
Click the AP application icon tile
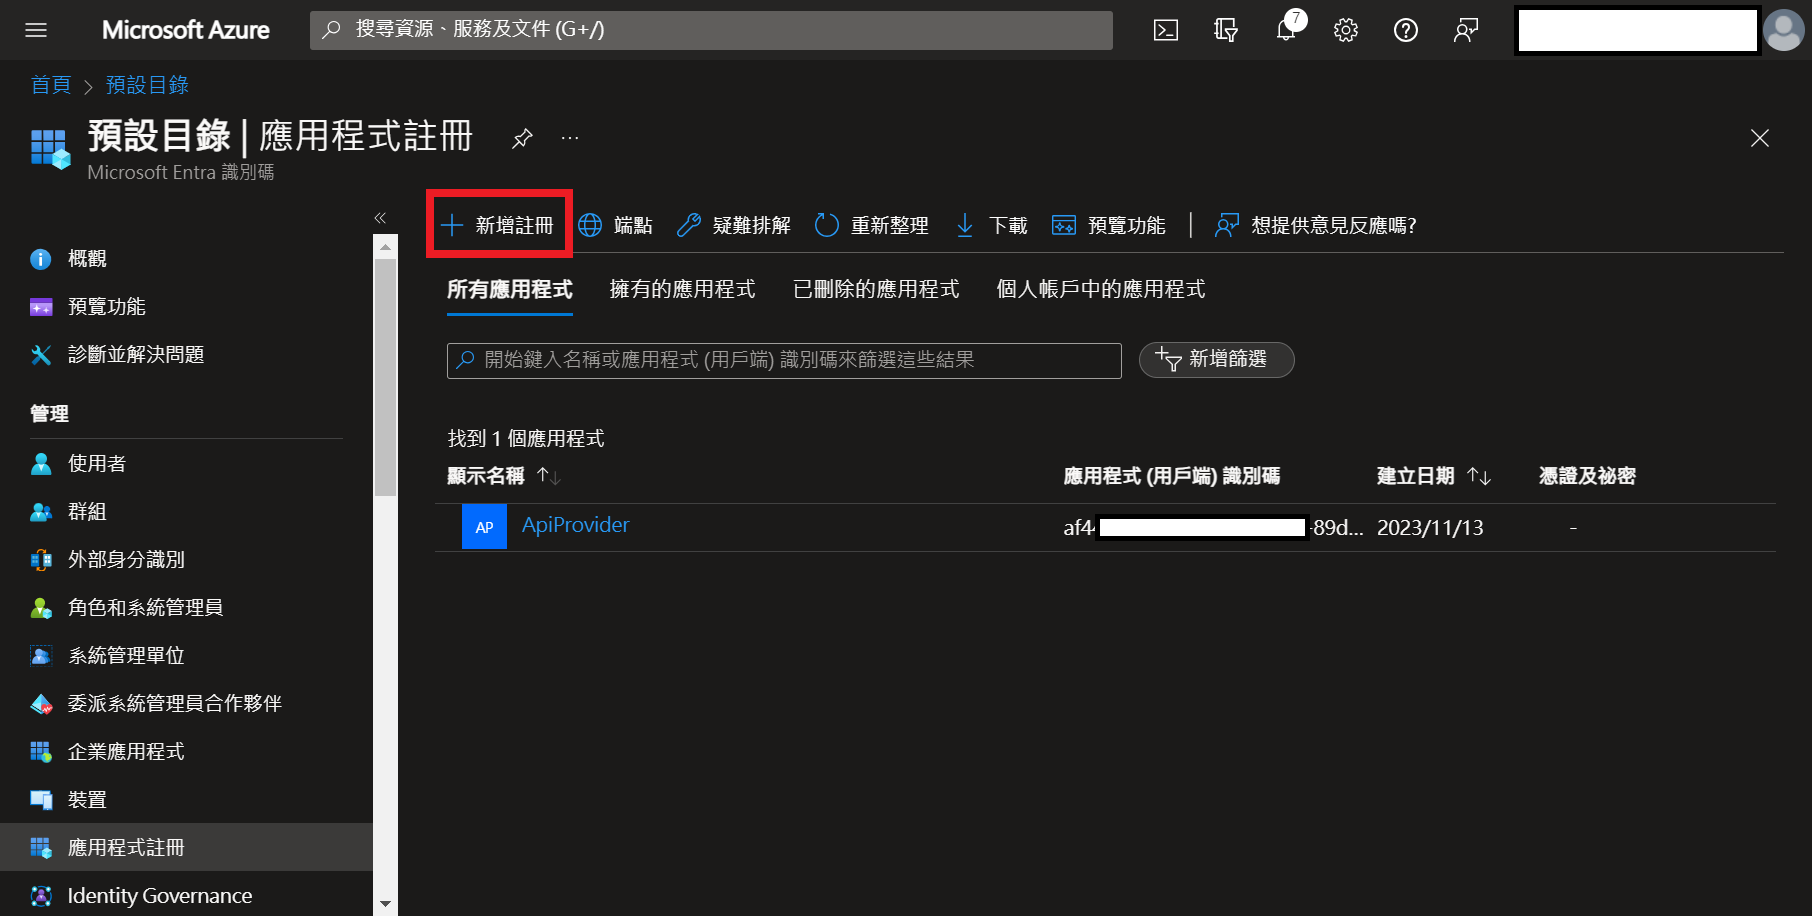(x=484, y=527)
